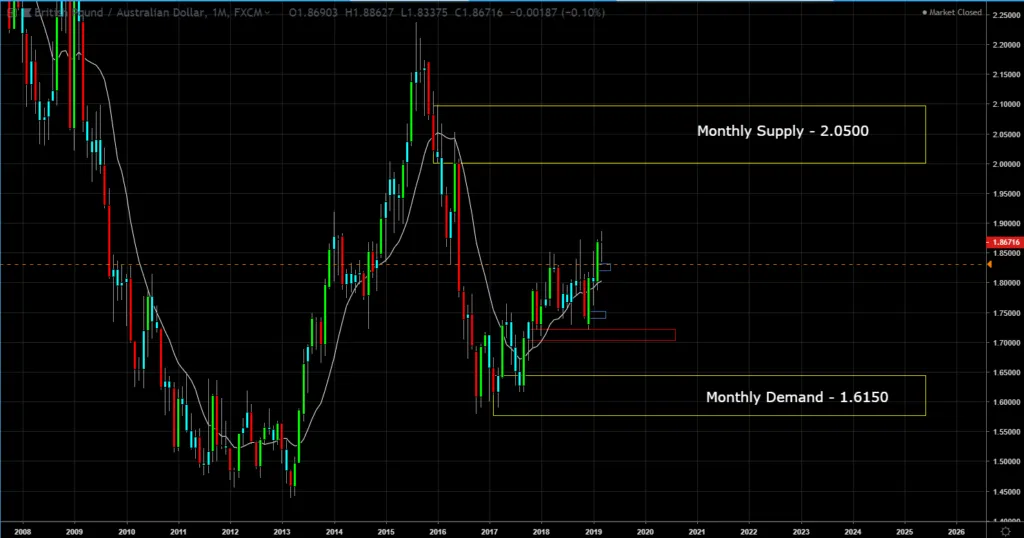Click the high value H1.88627
The width and height of the screenshot is (1024, 538).
[369, 12]
